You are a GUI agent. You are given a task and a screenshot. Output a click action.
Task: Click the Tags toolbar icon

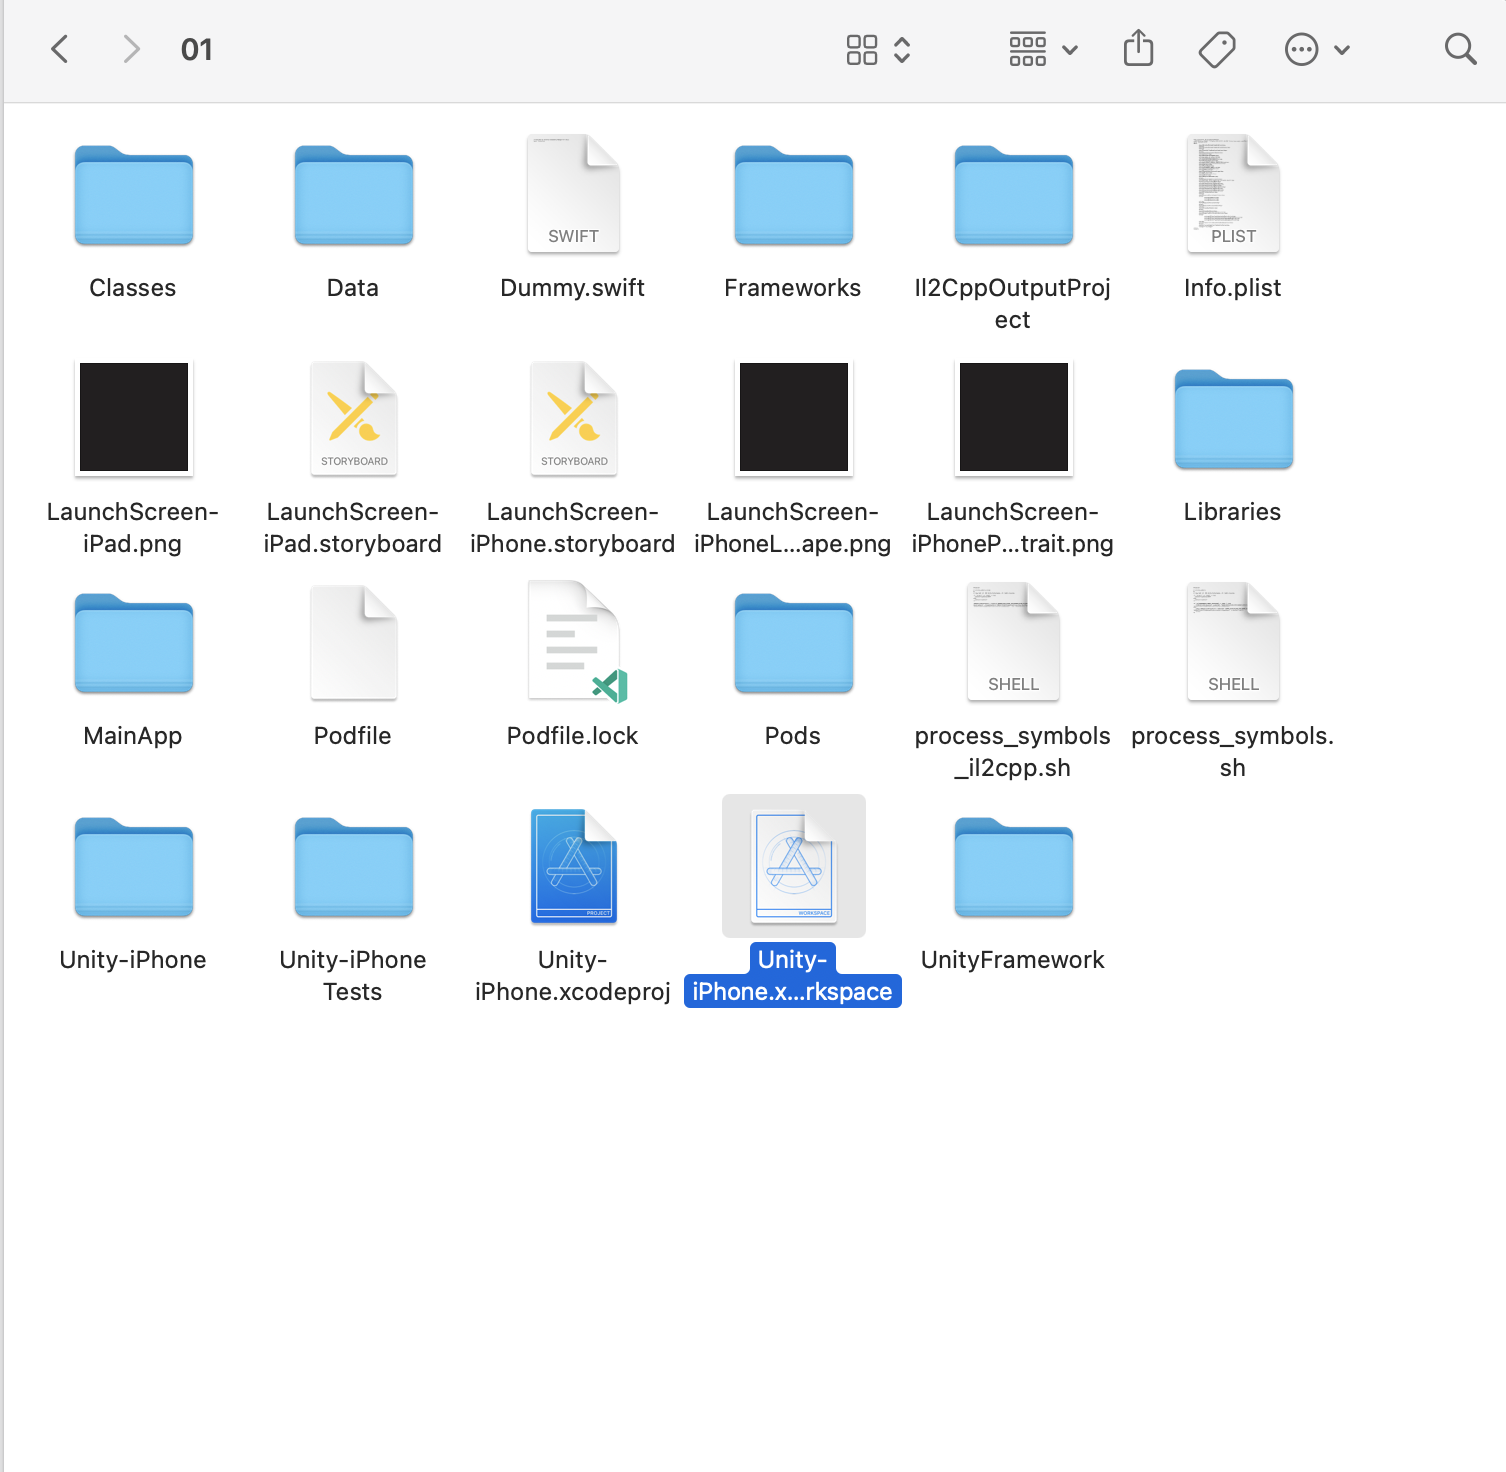click(1217, 47)
